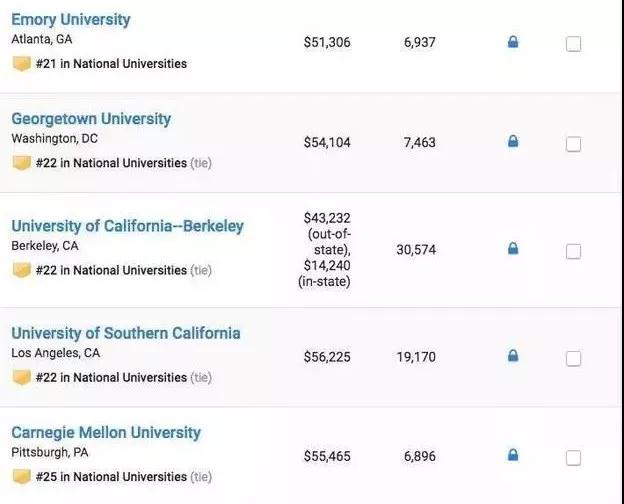
Task: Click the lock icon in Emory University row
Action: [513, 42]
